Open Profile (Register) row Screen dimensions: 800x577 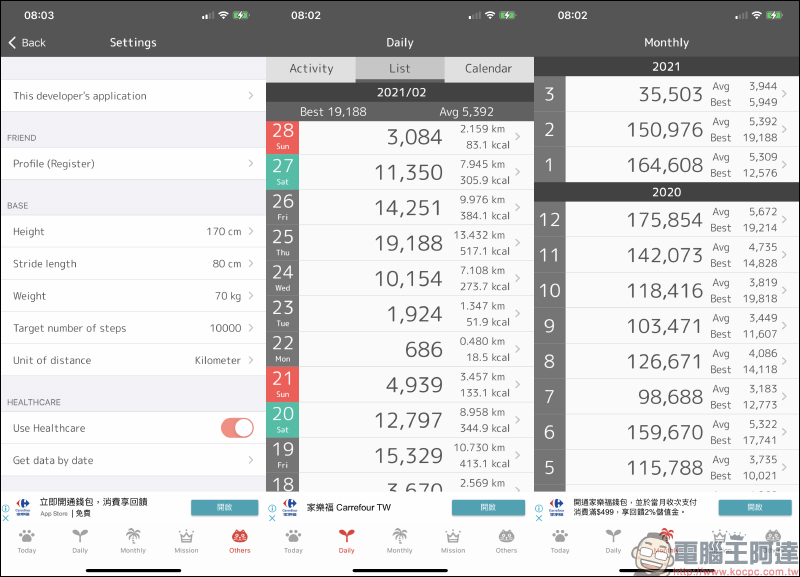point(133,163)
